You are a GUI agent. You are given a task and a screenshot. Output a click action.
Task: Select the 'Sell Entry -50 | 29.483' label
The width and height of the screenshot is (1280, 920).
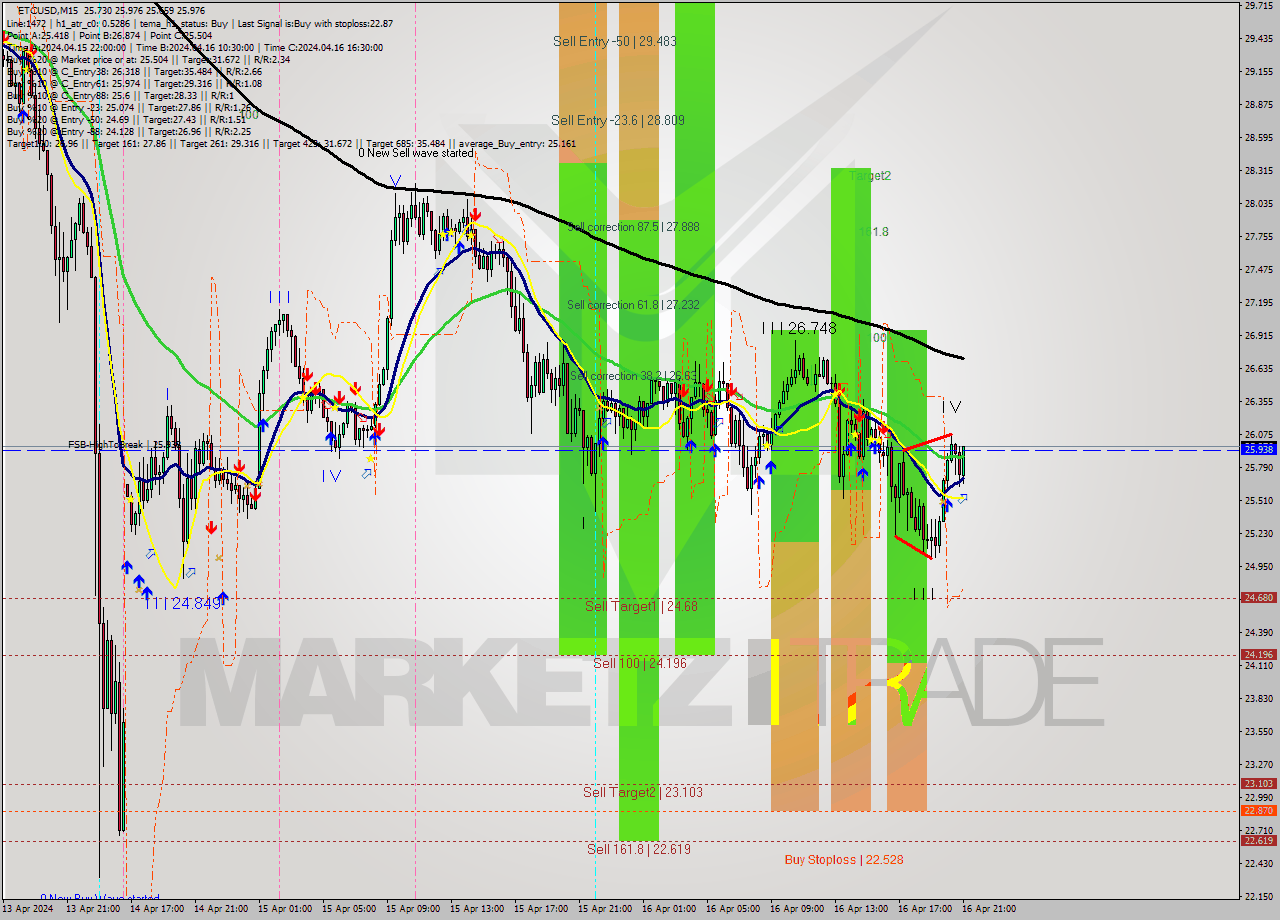[x=615, y=41]
